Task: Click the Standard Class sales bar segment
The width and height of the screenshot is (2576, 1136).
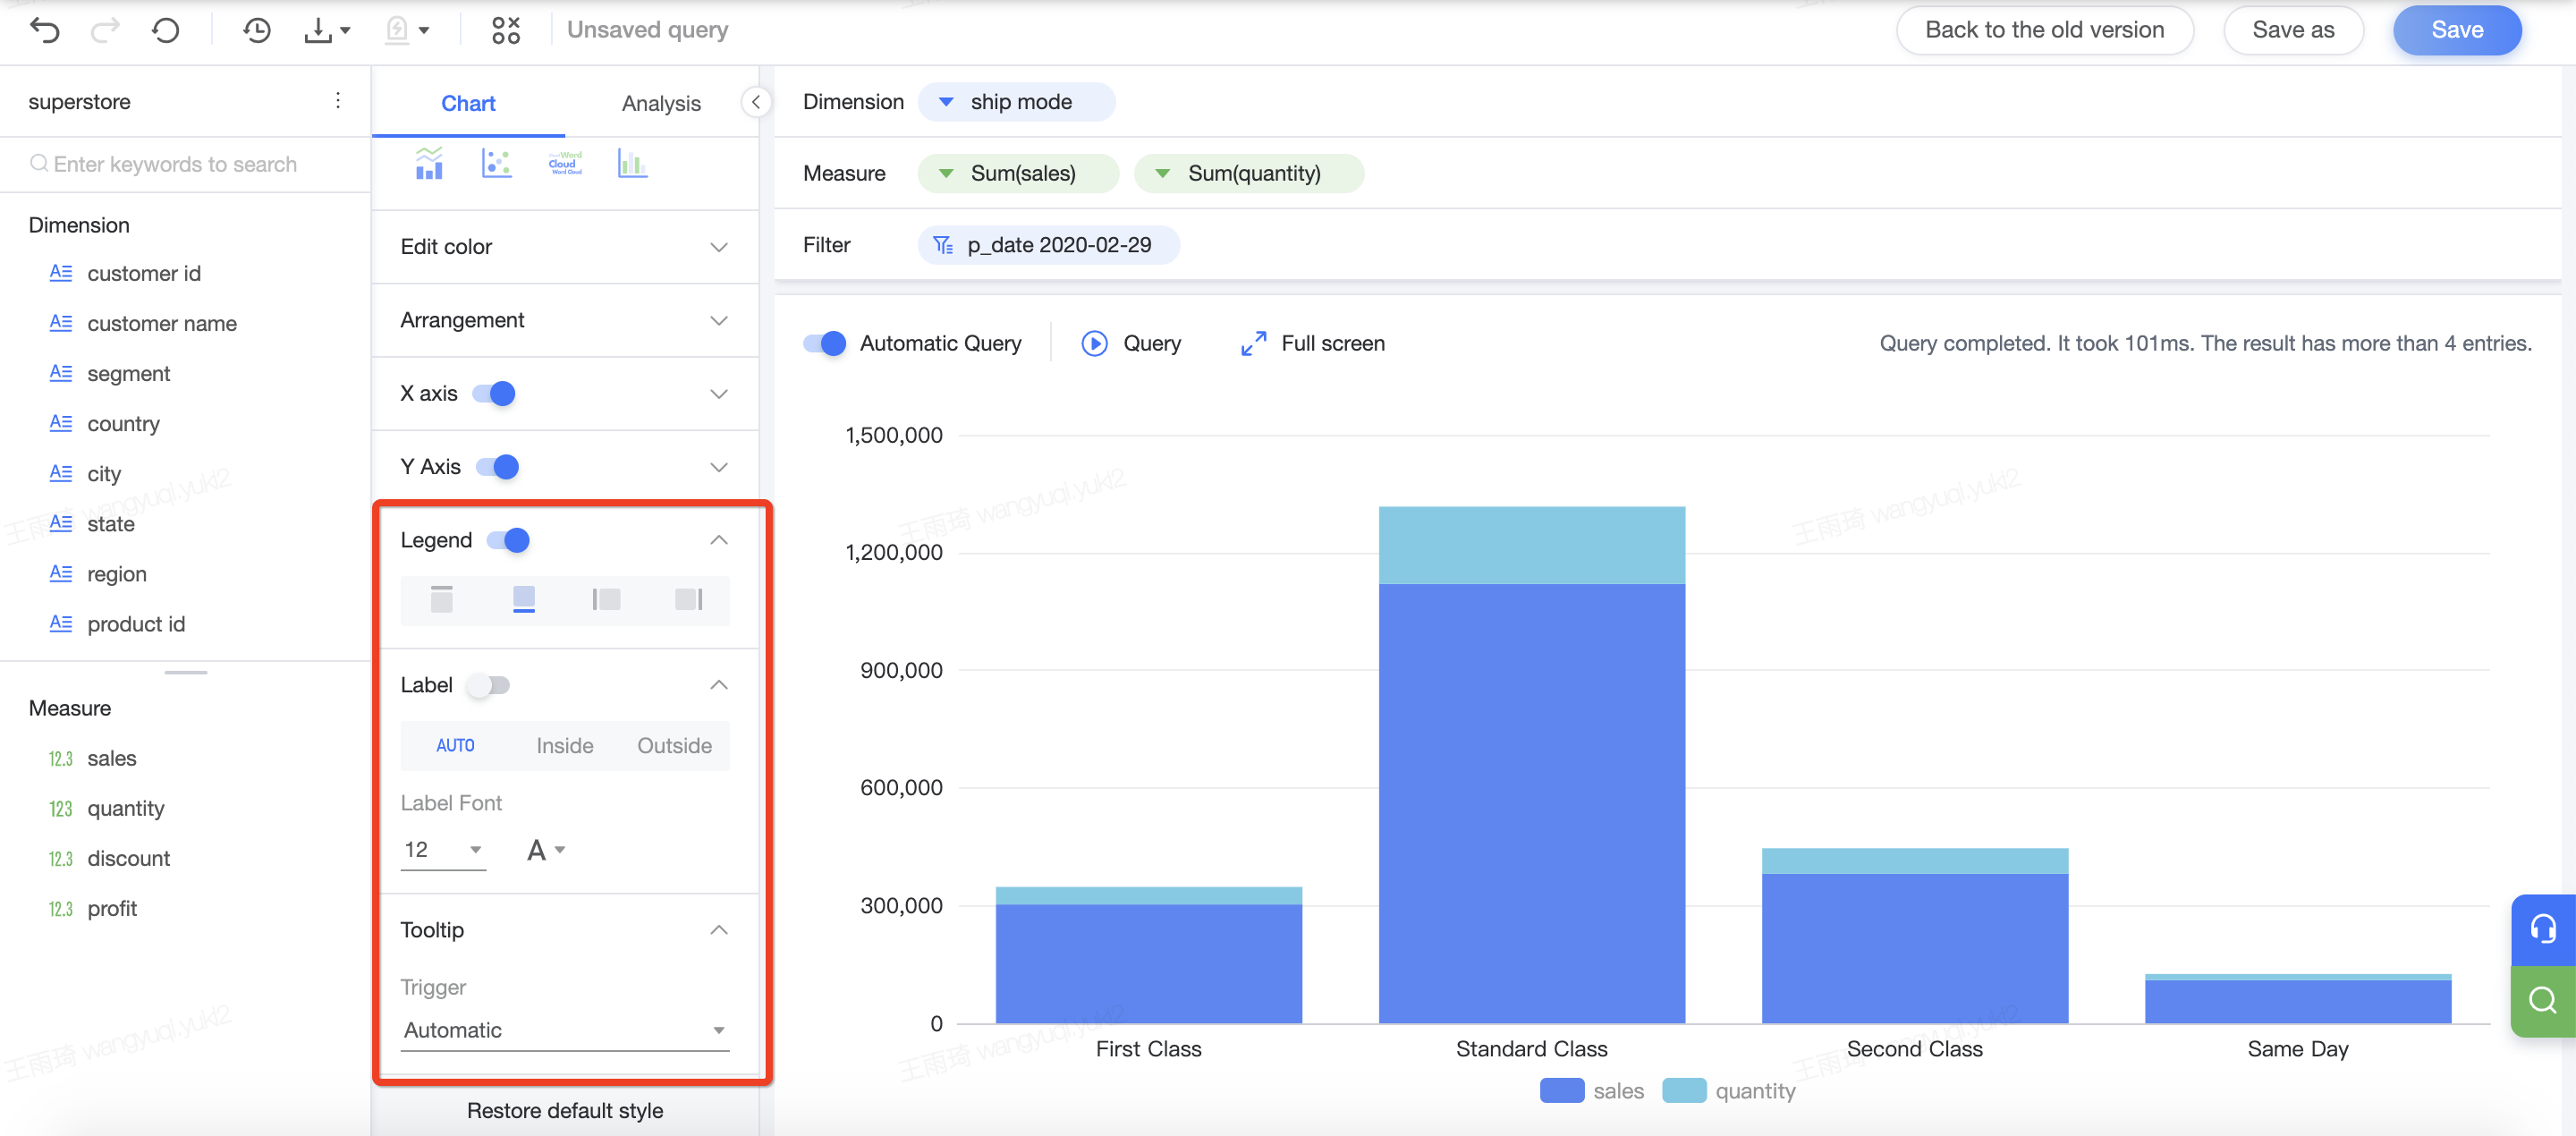Action: (1532, 803)
